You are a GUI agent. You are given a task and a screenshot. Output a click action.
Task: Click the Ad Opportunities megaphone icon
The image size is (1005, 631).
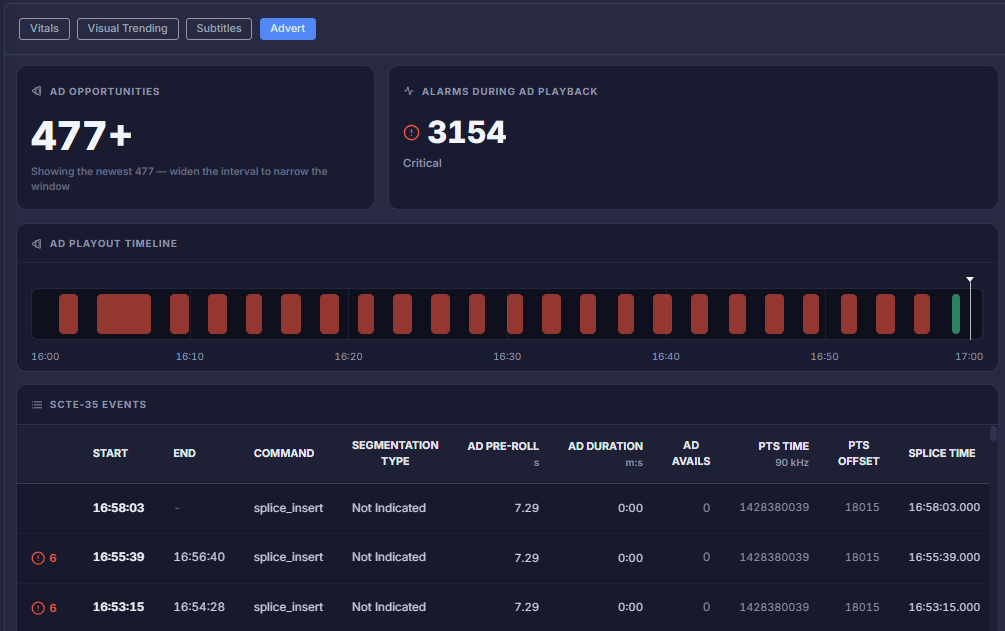pyautogui.click(x=37, y=91)
